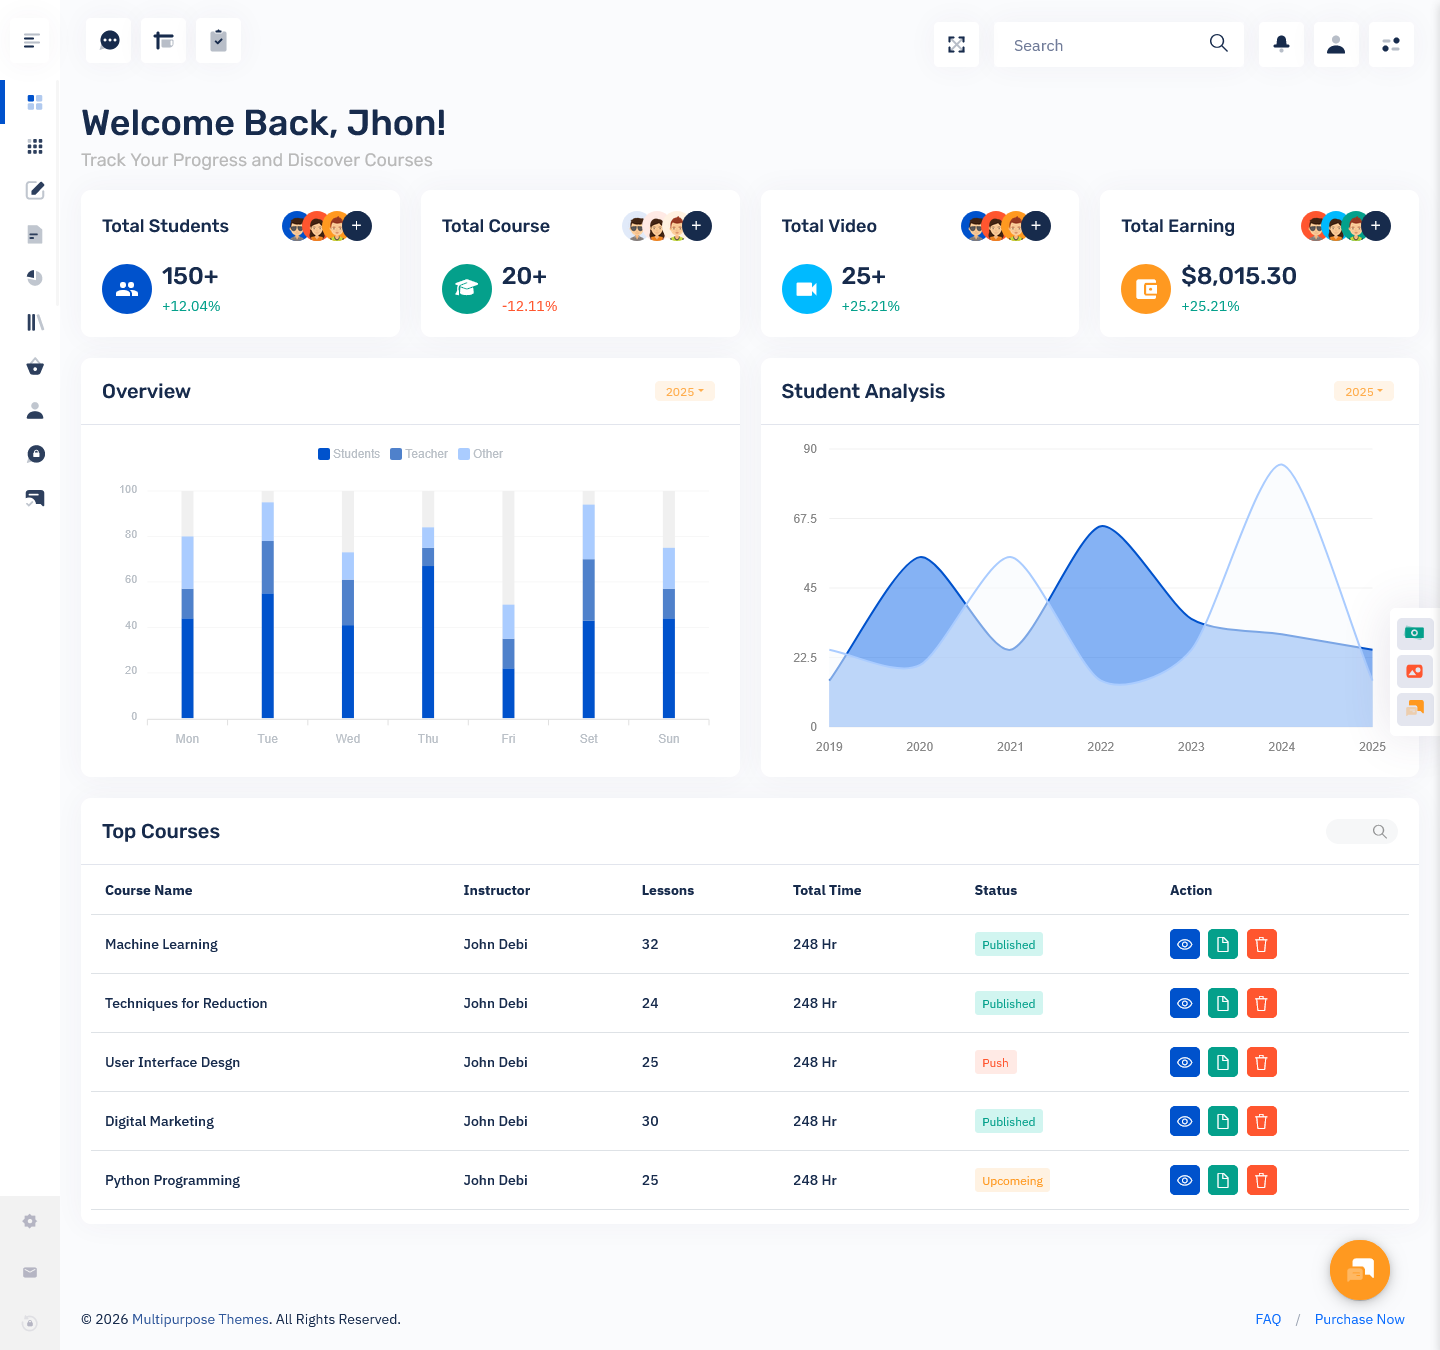The height and width of the screenshot is (1350, 1440).
Task: Delete the Machine Learning course
Action: 1261,944
